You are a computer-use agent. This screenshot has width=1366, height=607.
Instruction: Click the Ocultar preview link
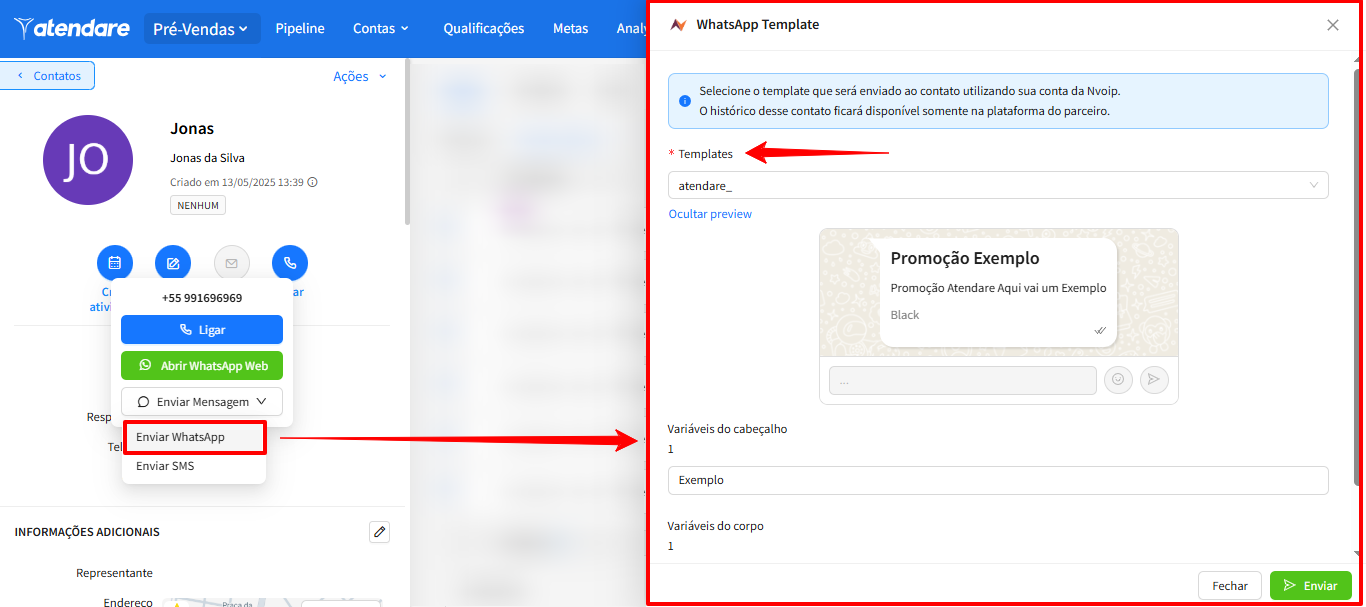[710, 214]
